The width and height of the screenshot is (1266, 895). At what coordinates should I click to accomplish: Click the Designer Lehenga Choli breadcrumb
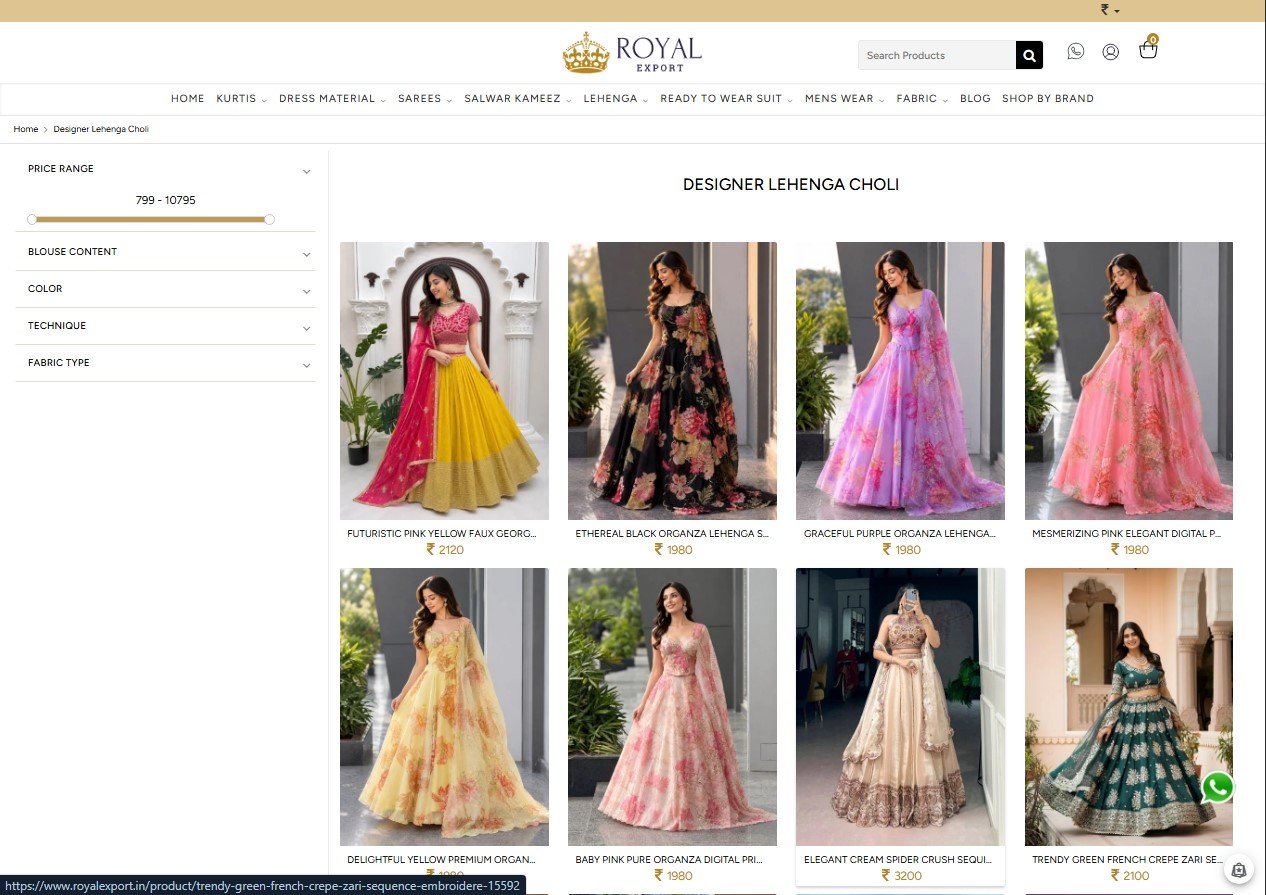[101, 129]
